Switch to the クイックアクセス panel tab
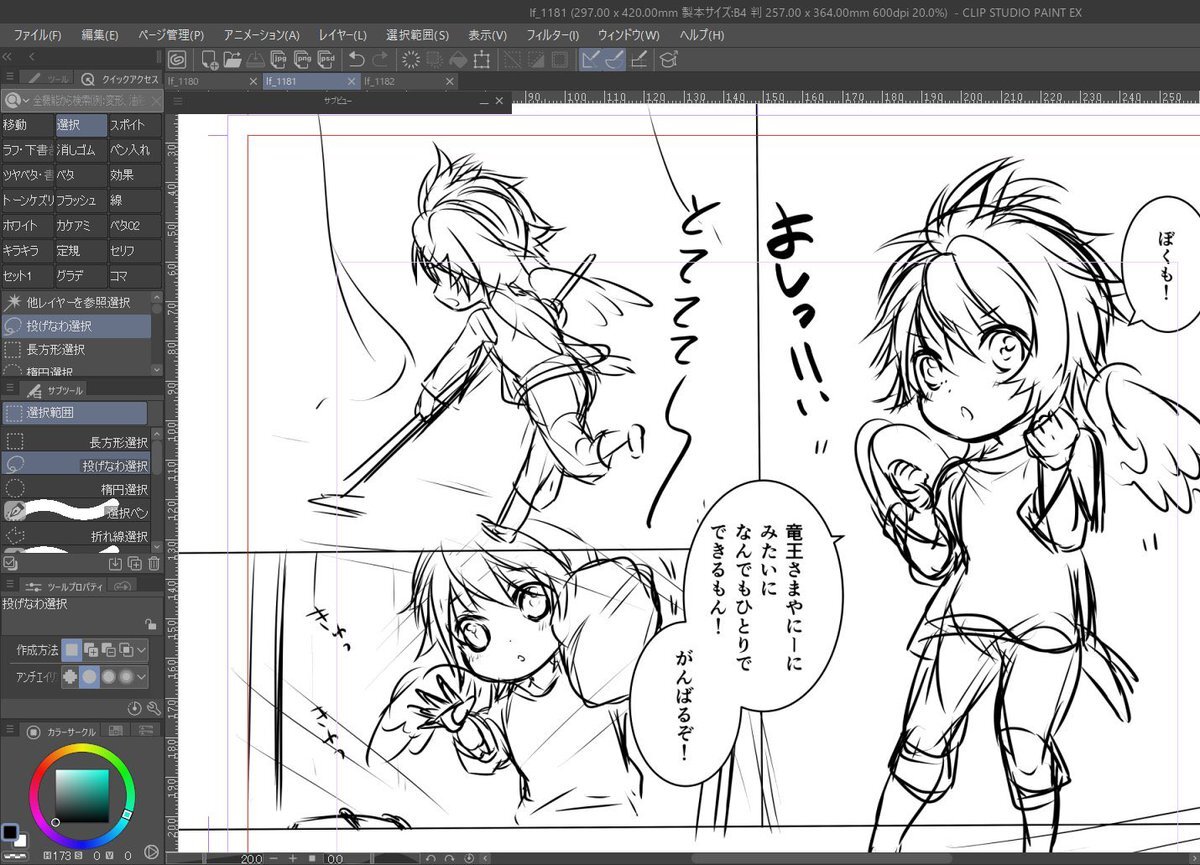1200x865 pixels. pyautogui.click(x=120, y=78)
